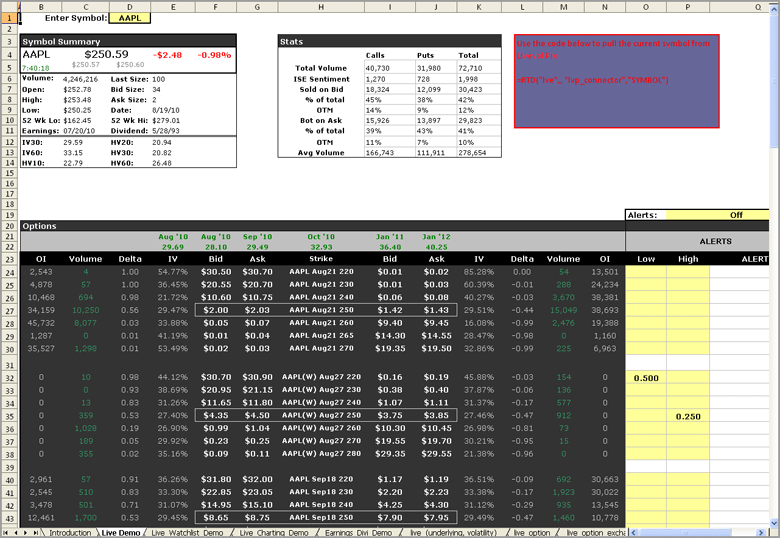The height and width of the screenshot is (538, 780).
Task: Click the AAPL Sep18 220 strike cell
Action: (x=321, y=479)
